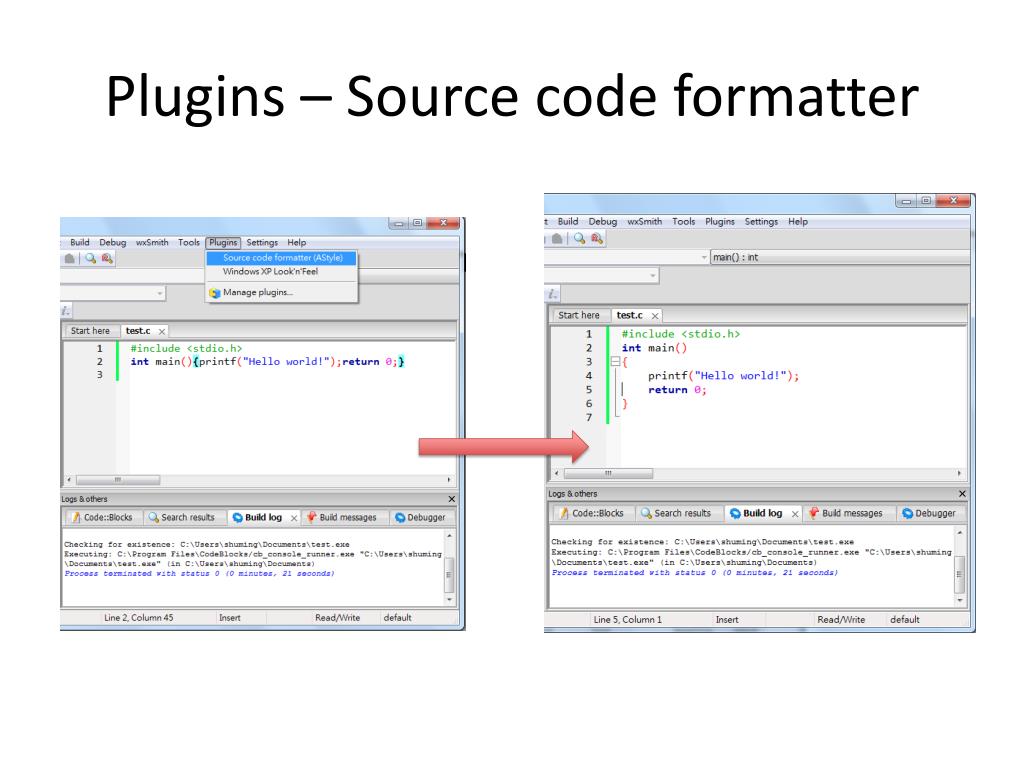This screenshot has width=1024, height=768.
Task: Open Search results tab in right window
Action: (x=677, y=513)
